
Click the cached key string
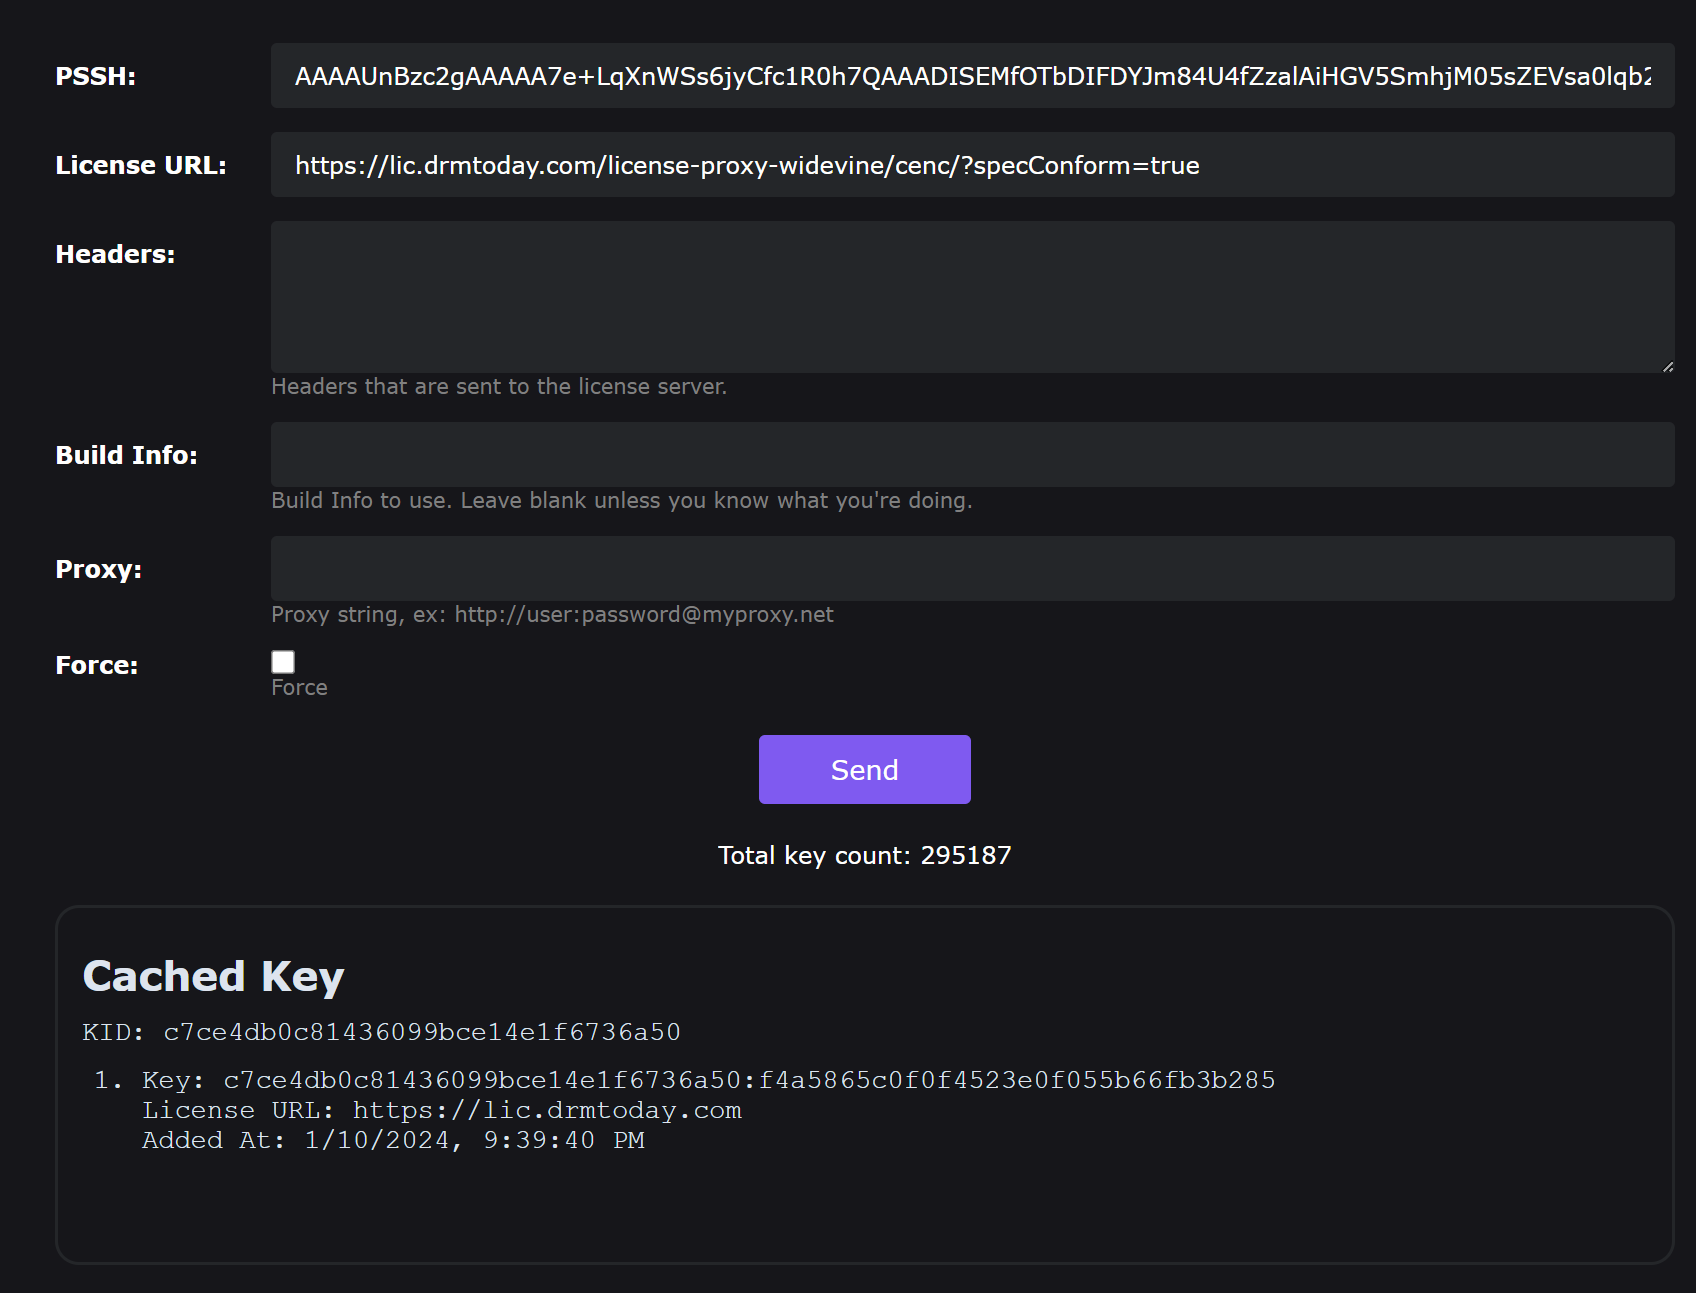[x=748, y=1080]
